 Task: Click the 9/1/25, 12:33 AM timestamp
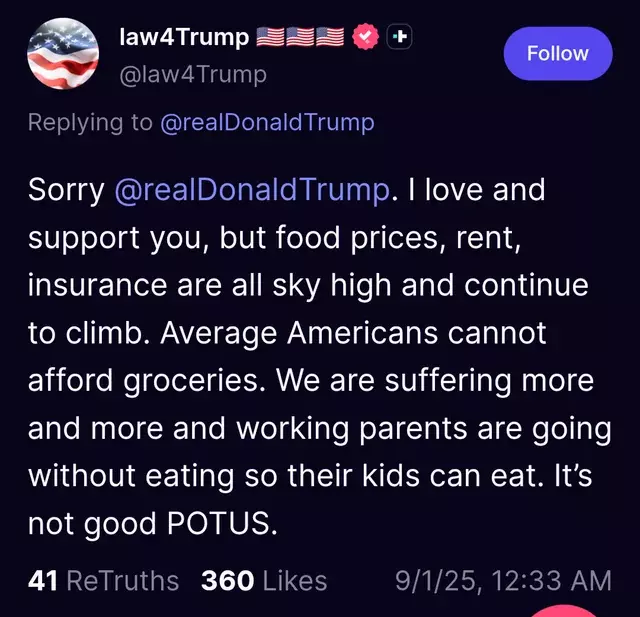click(x=503, y=580)
